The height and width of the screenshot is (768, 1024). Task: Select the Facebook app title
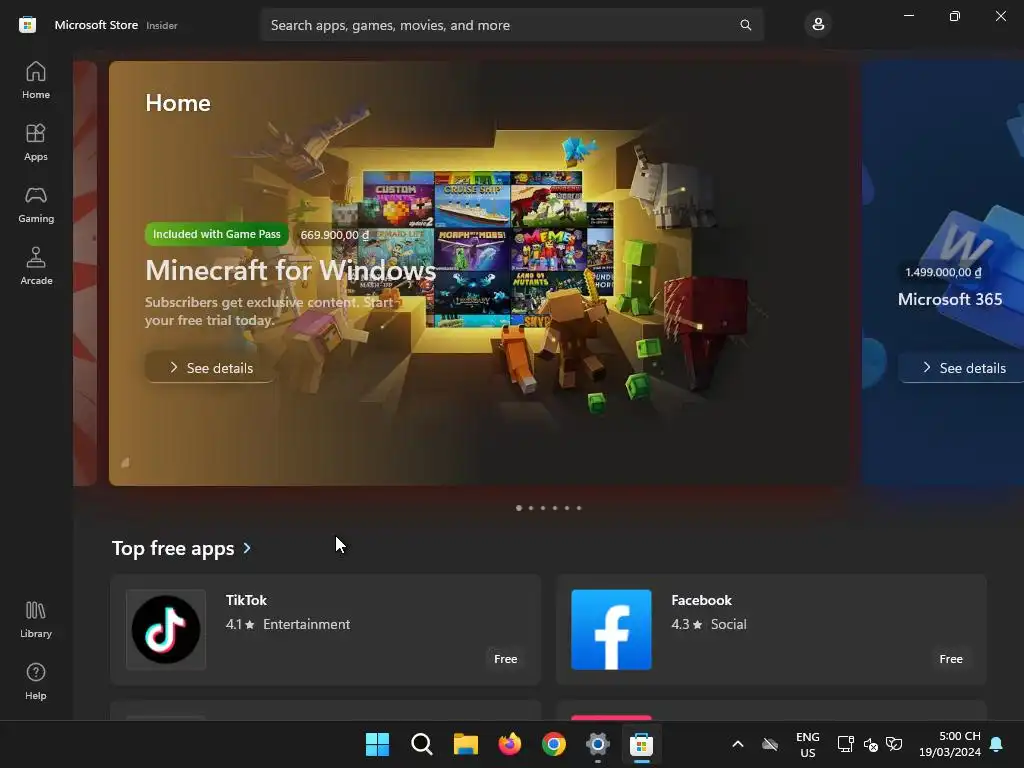(701, 600)
